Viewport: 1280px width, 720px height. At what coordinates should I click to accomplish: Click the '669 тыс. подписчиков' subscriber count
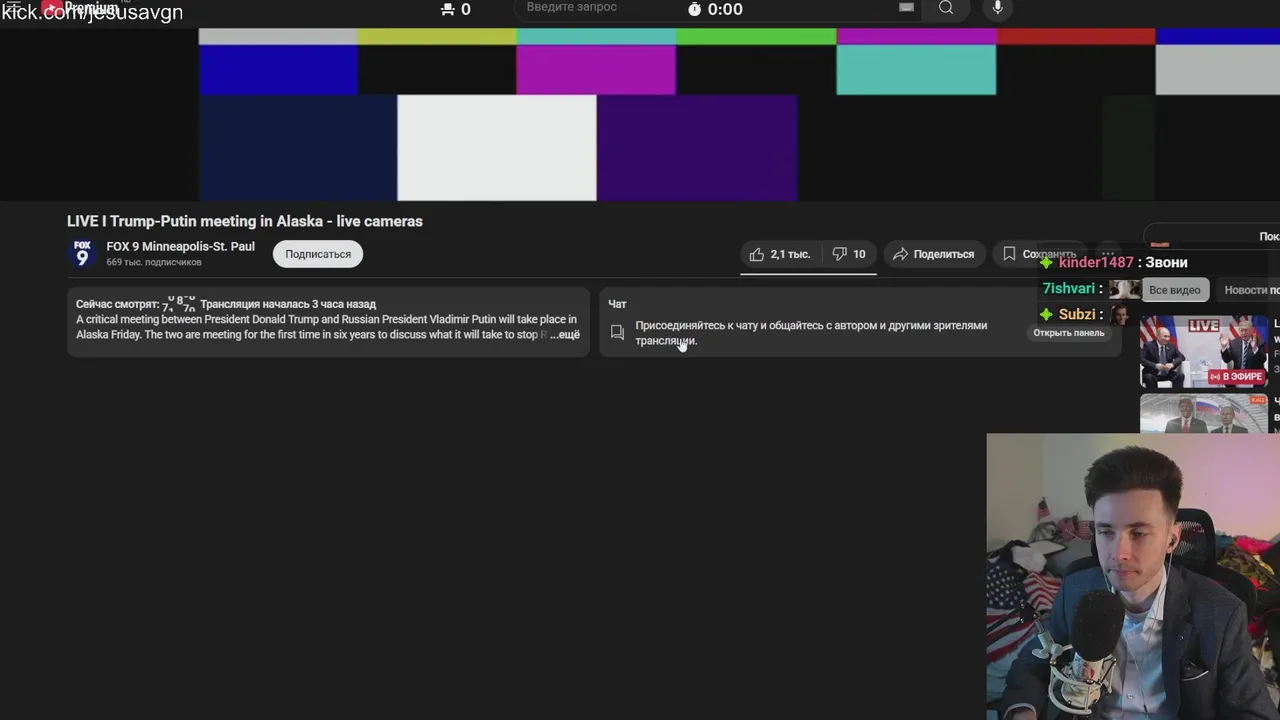154,262
